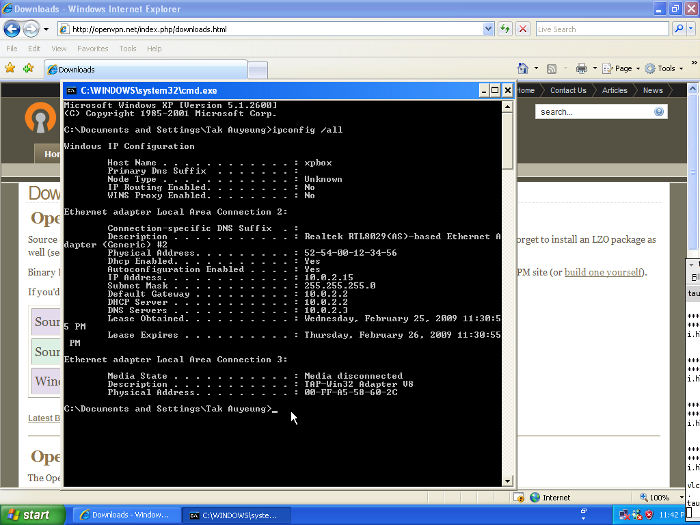
Task: Open the search provider dropdown arrow
Action: 691,29
